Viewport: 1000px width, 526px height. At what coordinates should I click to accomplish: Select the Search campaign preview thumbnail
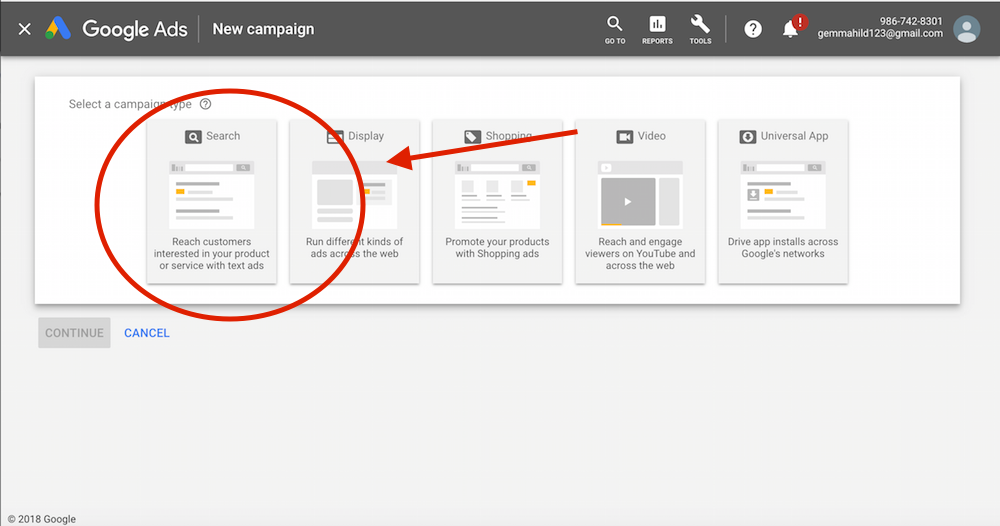click(x=212, y=195)
